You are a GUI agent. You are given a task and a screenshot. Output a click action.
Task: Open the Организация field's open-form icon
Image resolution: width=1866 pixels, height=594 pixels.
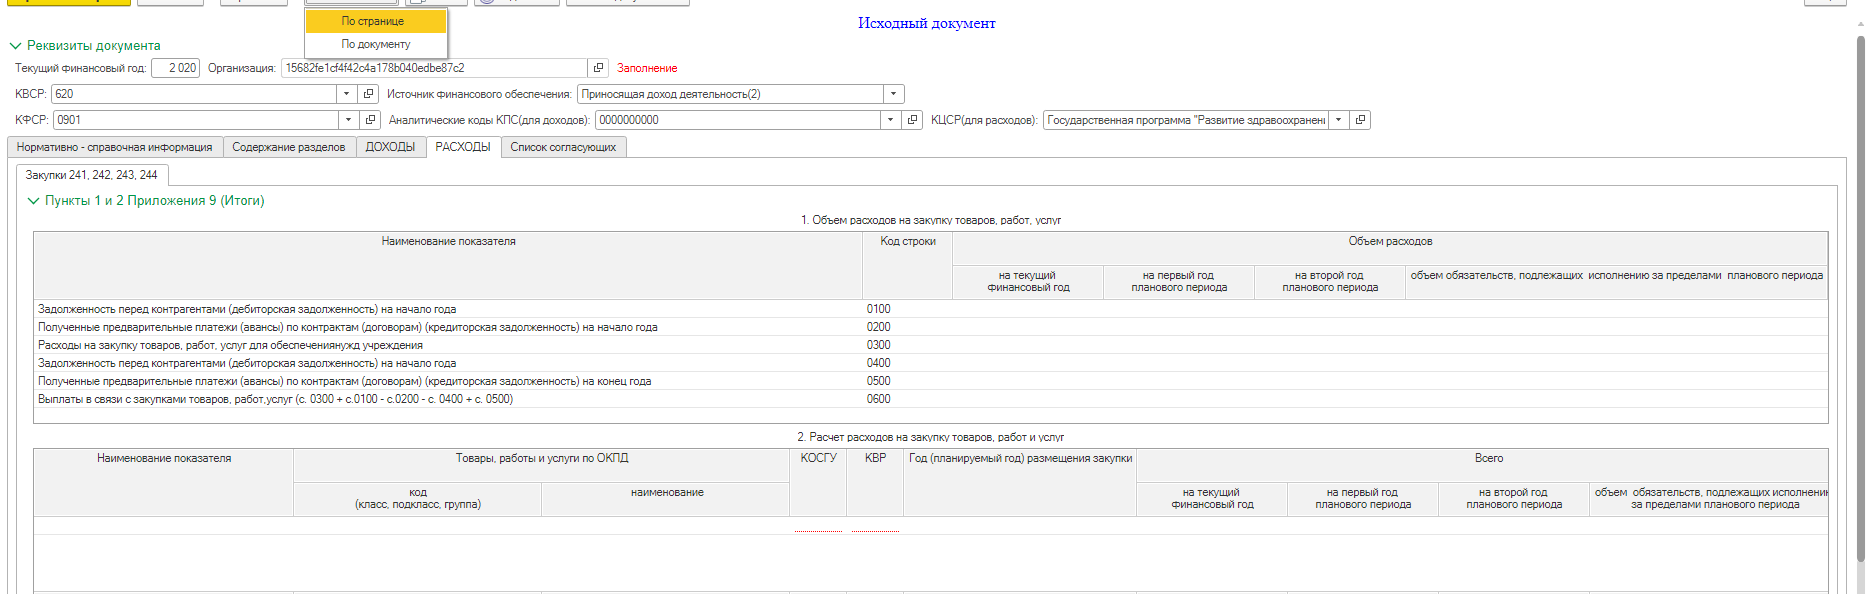(598, 68)
